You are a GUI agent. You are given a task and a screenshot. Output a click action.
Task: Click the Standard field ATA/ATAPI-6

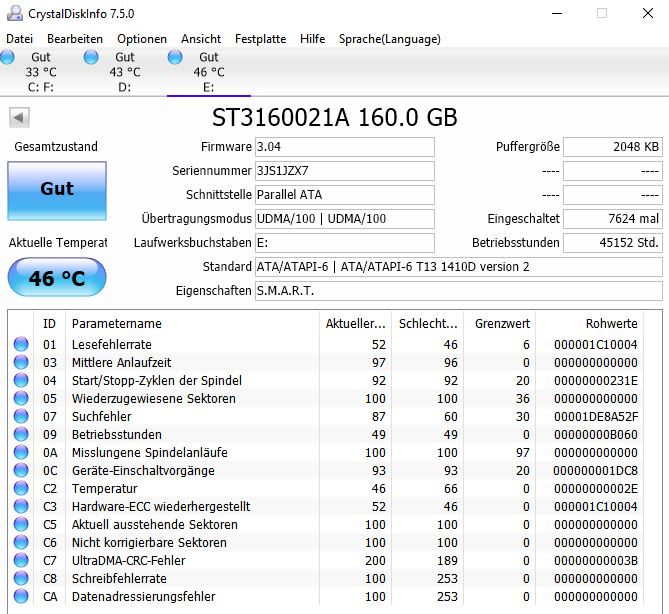(459, 267)
